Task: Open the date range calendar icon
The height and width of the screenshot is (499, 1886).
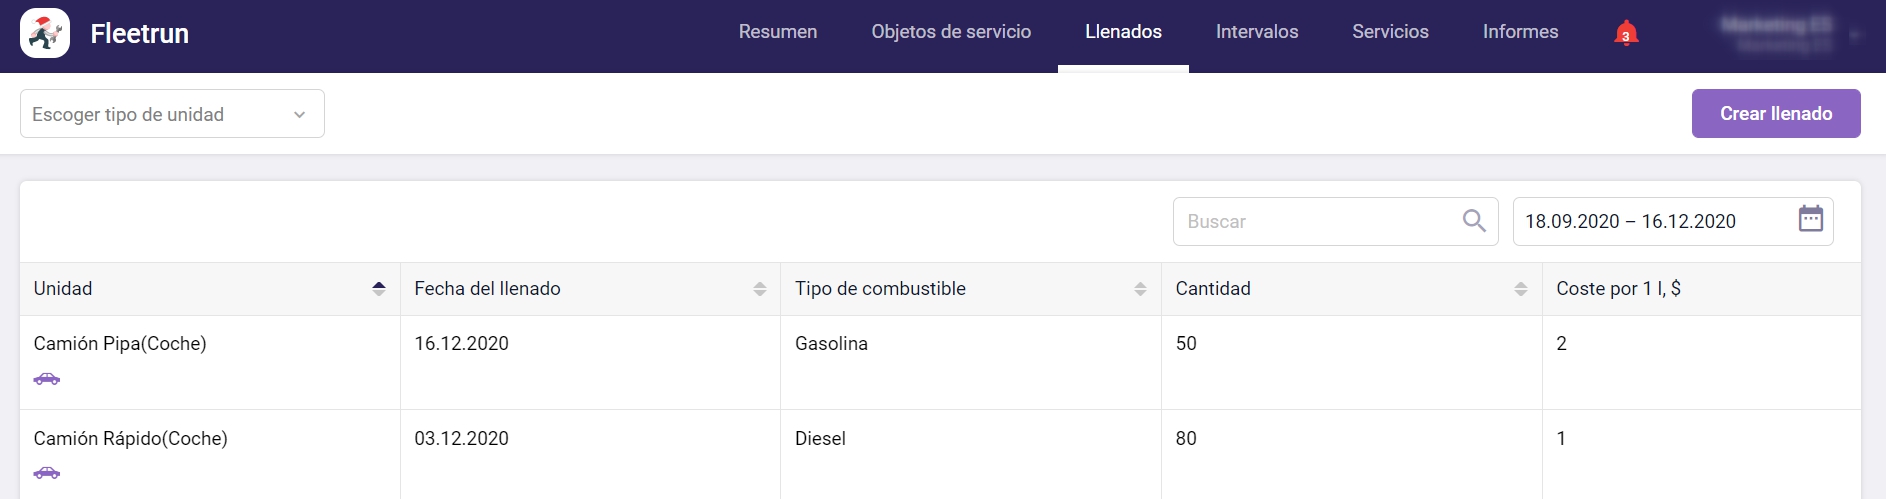Action: pyautogui.click(x=1811, y=219)
